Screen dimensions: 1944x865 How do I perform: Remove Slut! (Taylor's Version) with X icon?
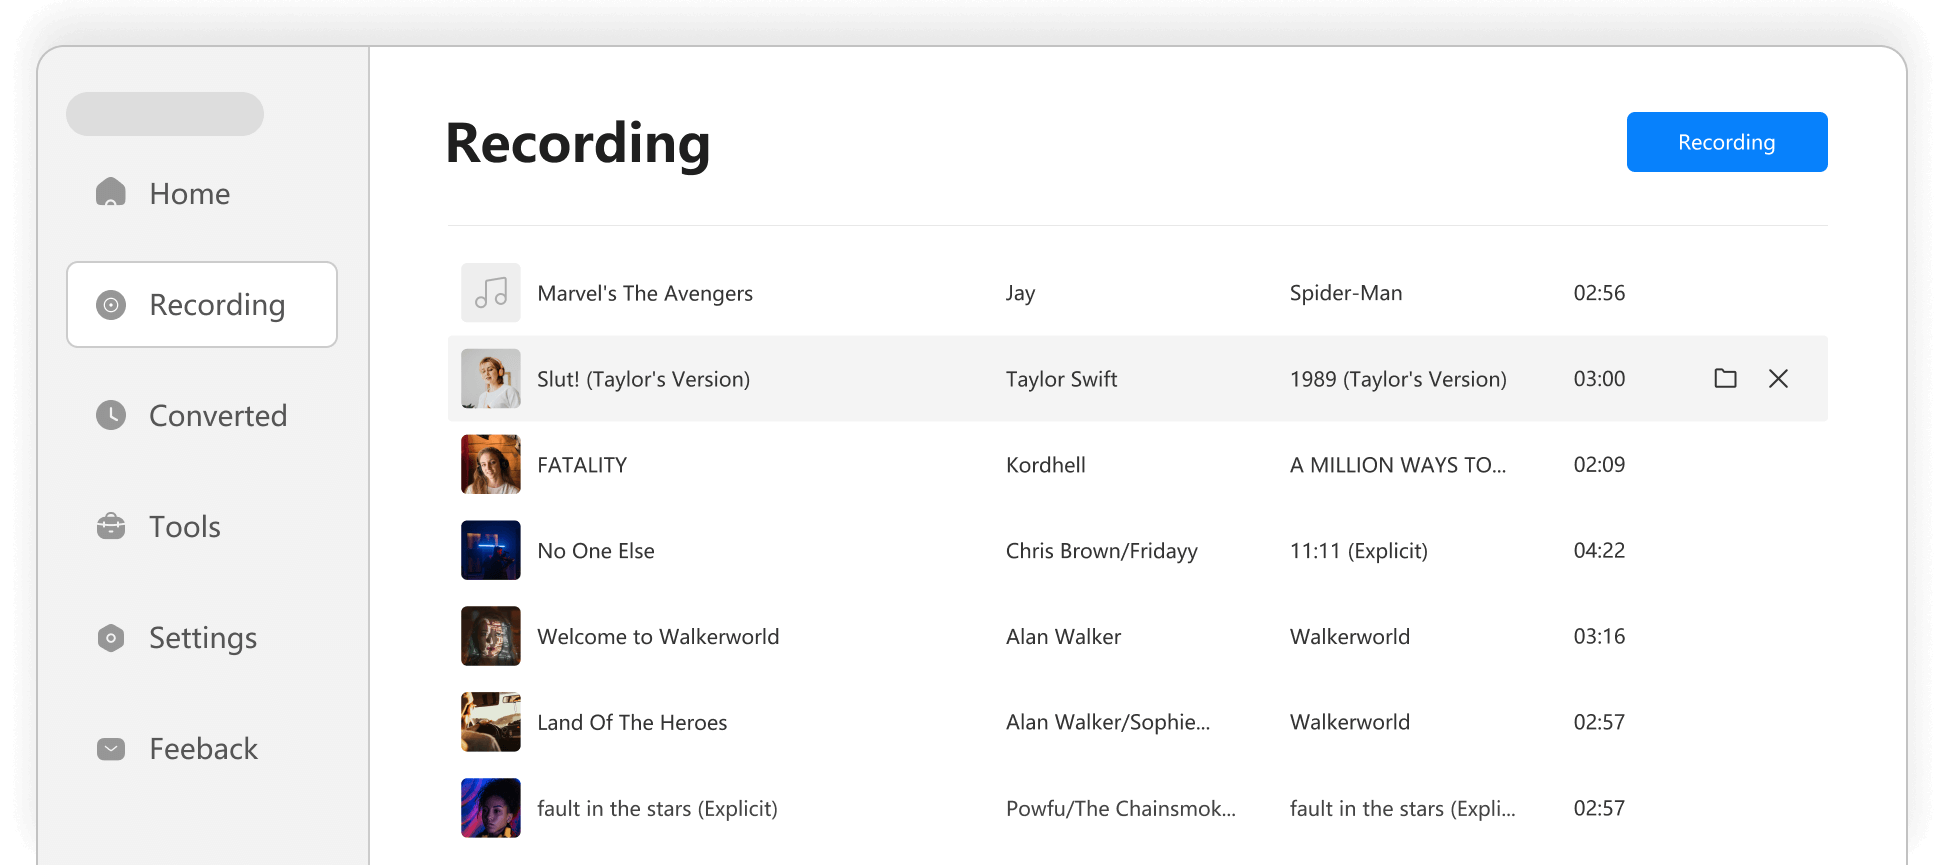coord(1778,378)
